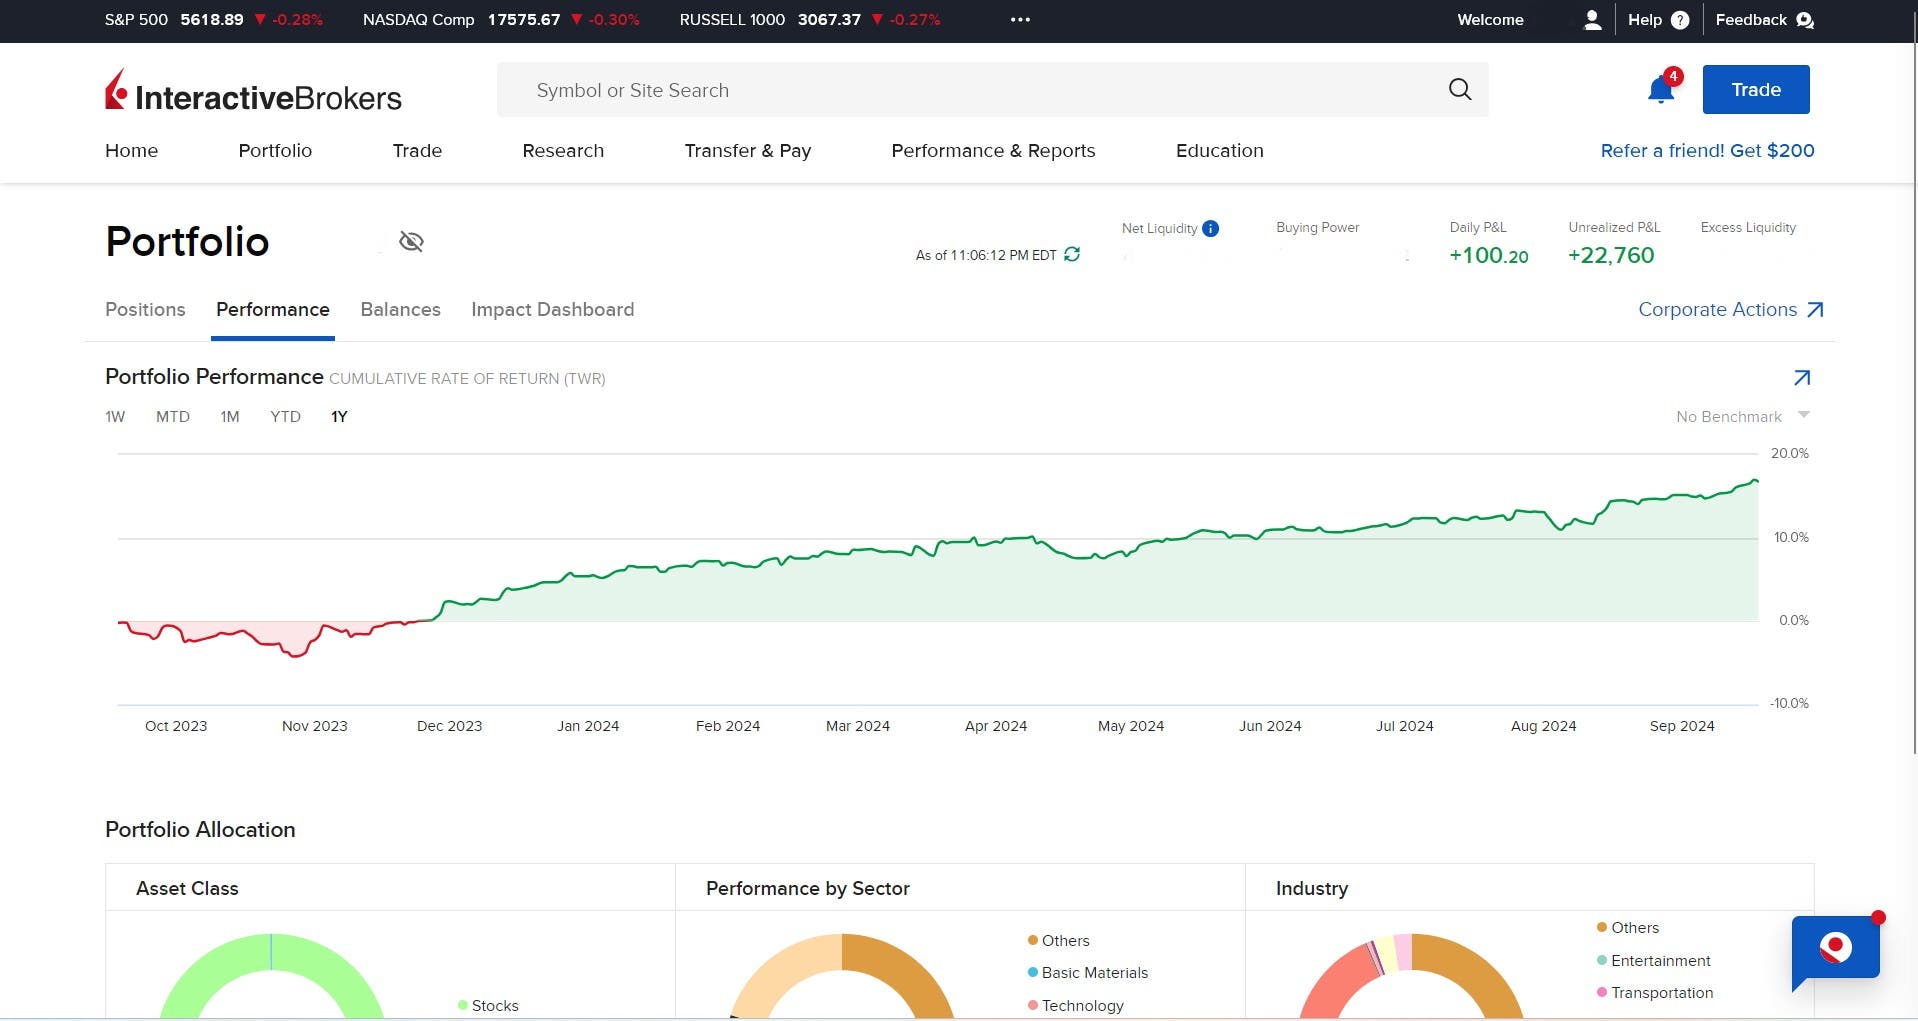Click the blue Trade button
The height and width of the screenshot is (1021, 1918).
(x=1755, y=90)
